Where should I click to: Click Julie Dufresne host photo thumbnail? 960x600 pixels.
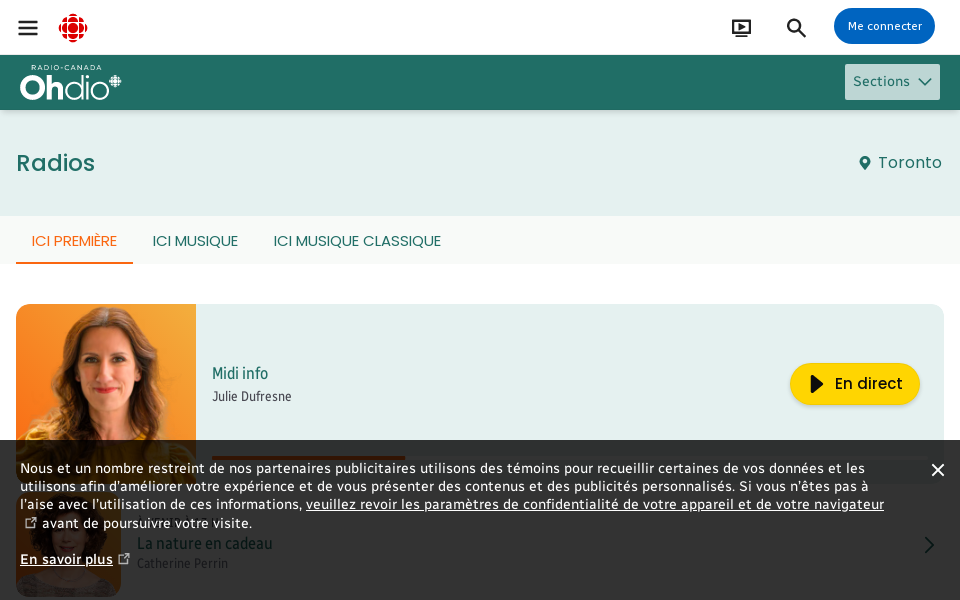click(x=106, y=372)
